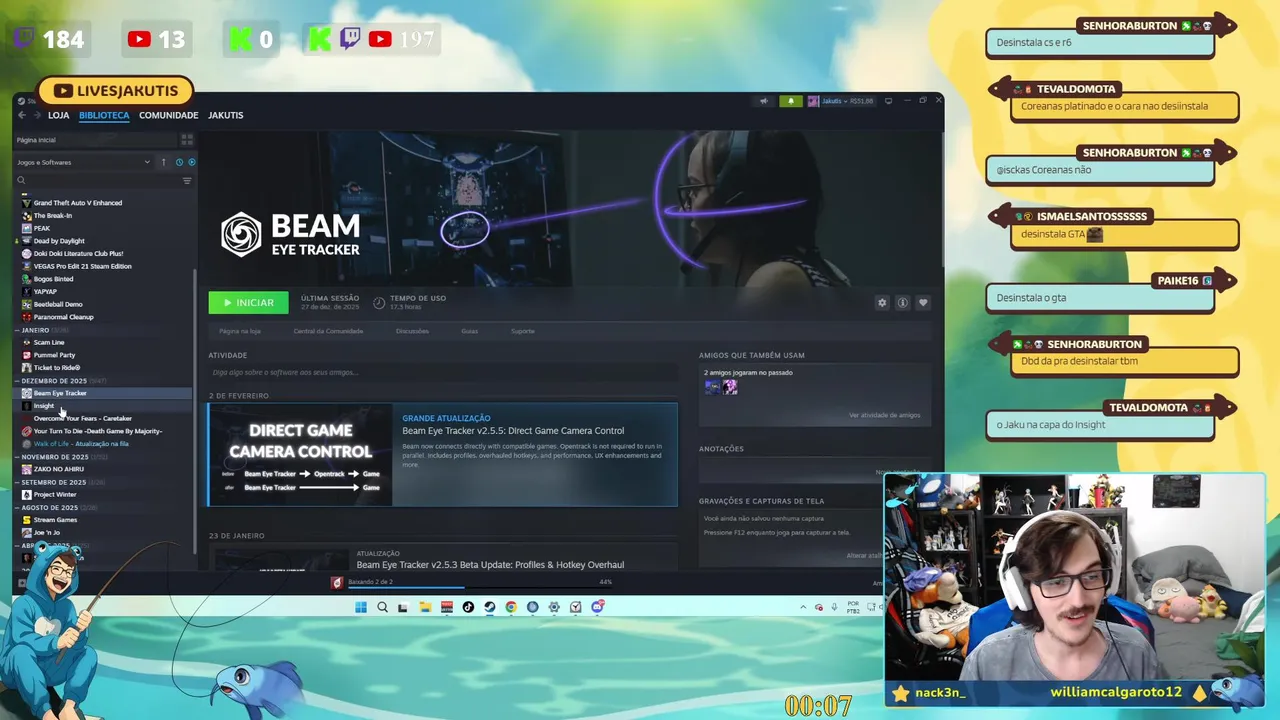Switch to the BIBLIOTECA tab
Screen dimensions: 1280x720
(104, 115)
